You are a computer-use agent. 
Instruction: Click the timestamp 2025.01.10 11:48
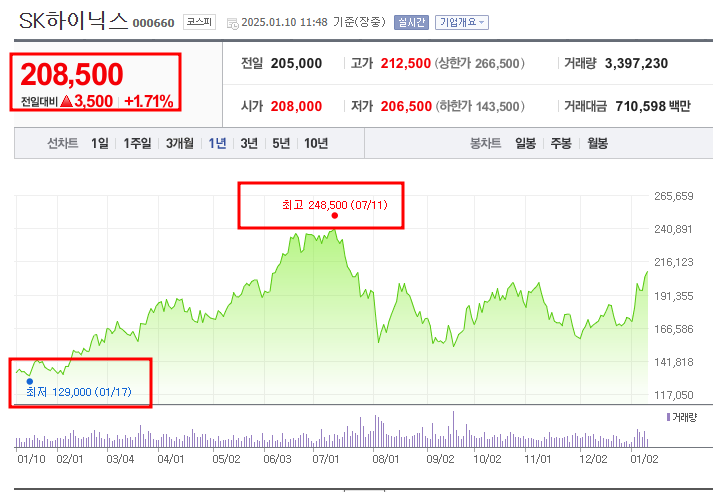(x=284, y=22)
